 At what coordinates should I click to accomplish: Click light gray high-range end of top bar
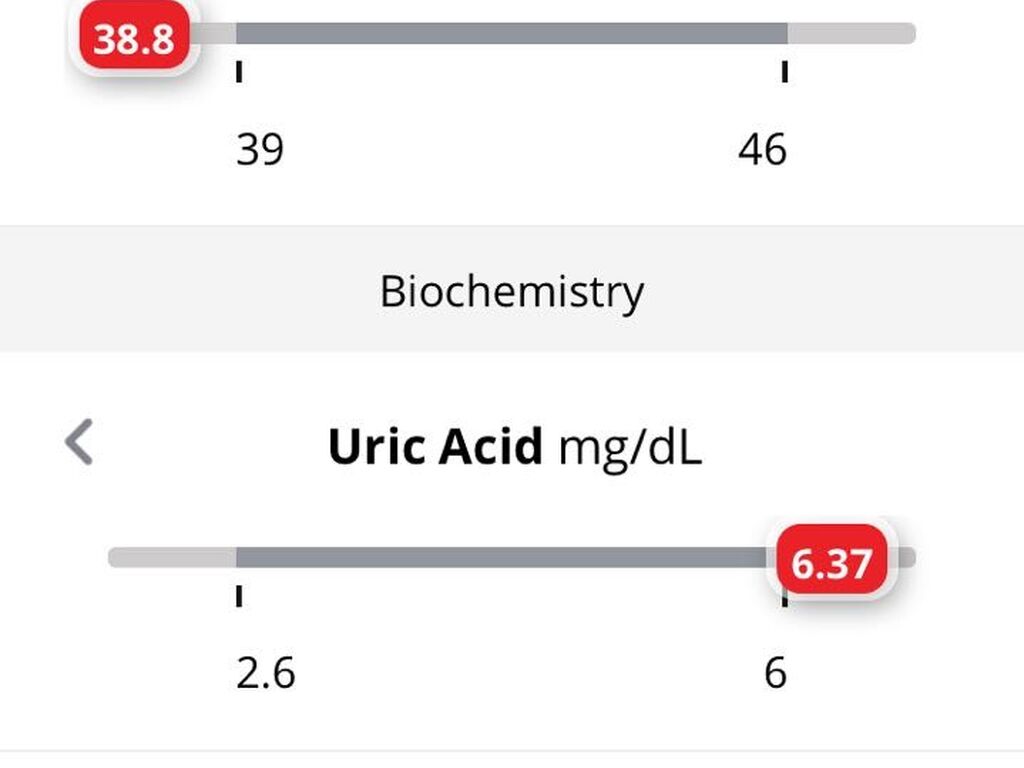[852, 33]
